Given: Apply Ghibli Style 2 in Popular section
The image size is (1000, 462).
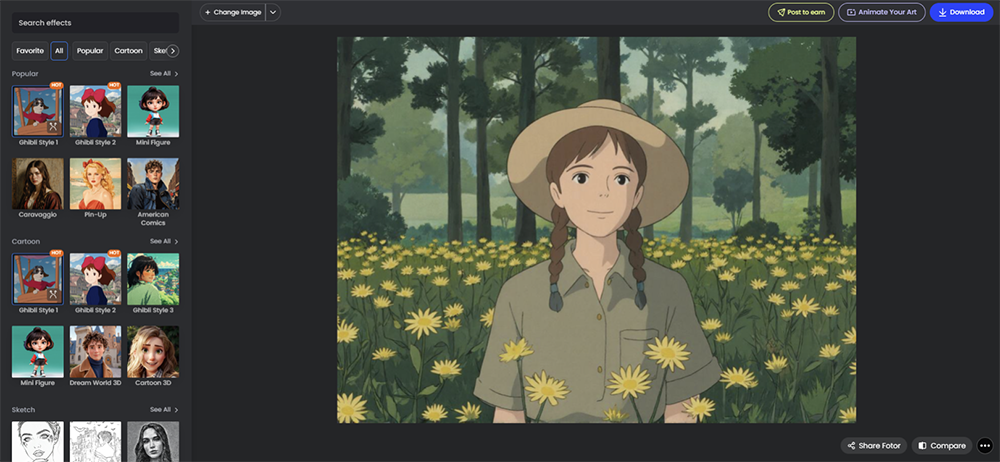Looking at the screenshot, I should [95, 111].
